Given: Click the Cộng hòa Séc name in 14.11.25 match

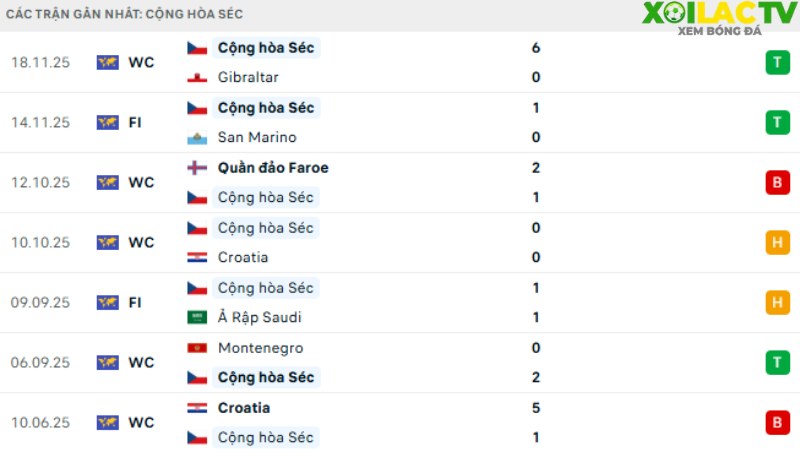Looking at the screenshot, I should tap(266, 108).
